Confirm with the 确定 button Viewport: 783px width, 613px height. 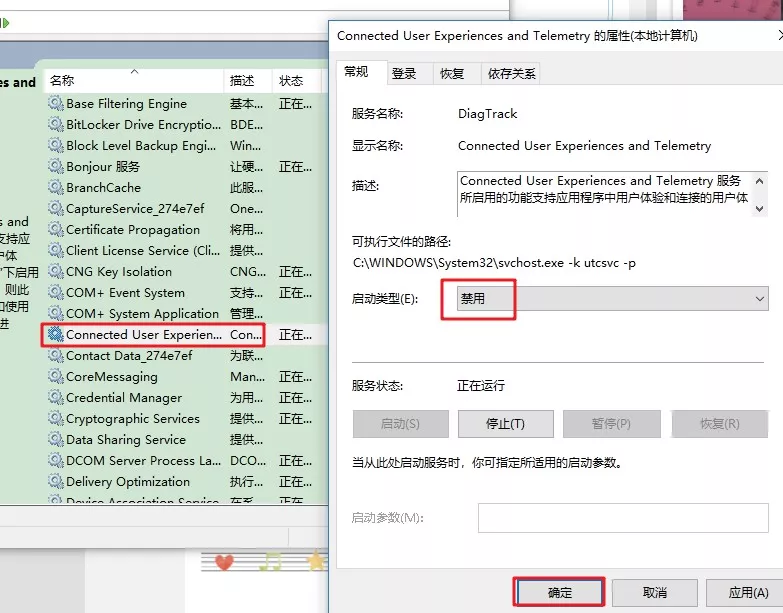(559, 592)
